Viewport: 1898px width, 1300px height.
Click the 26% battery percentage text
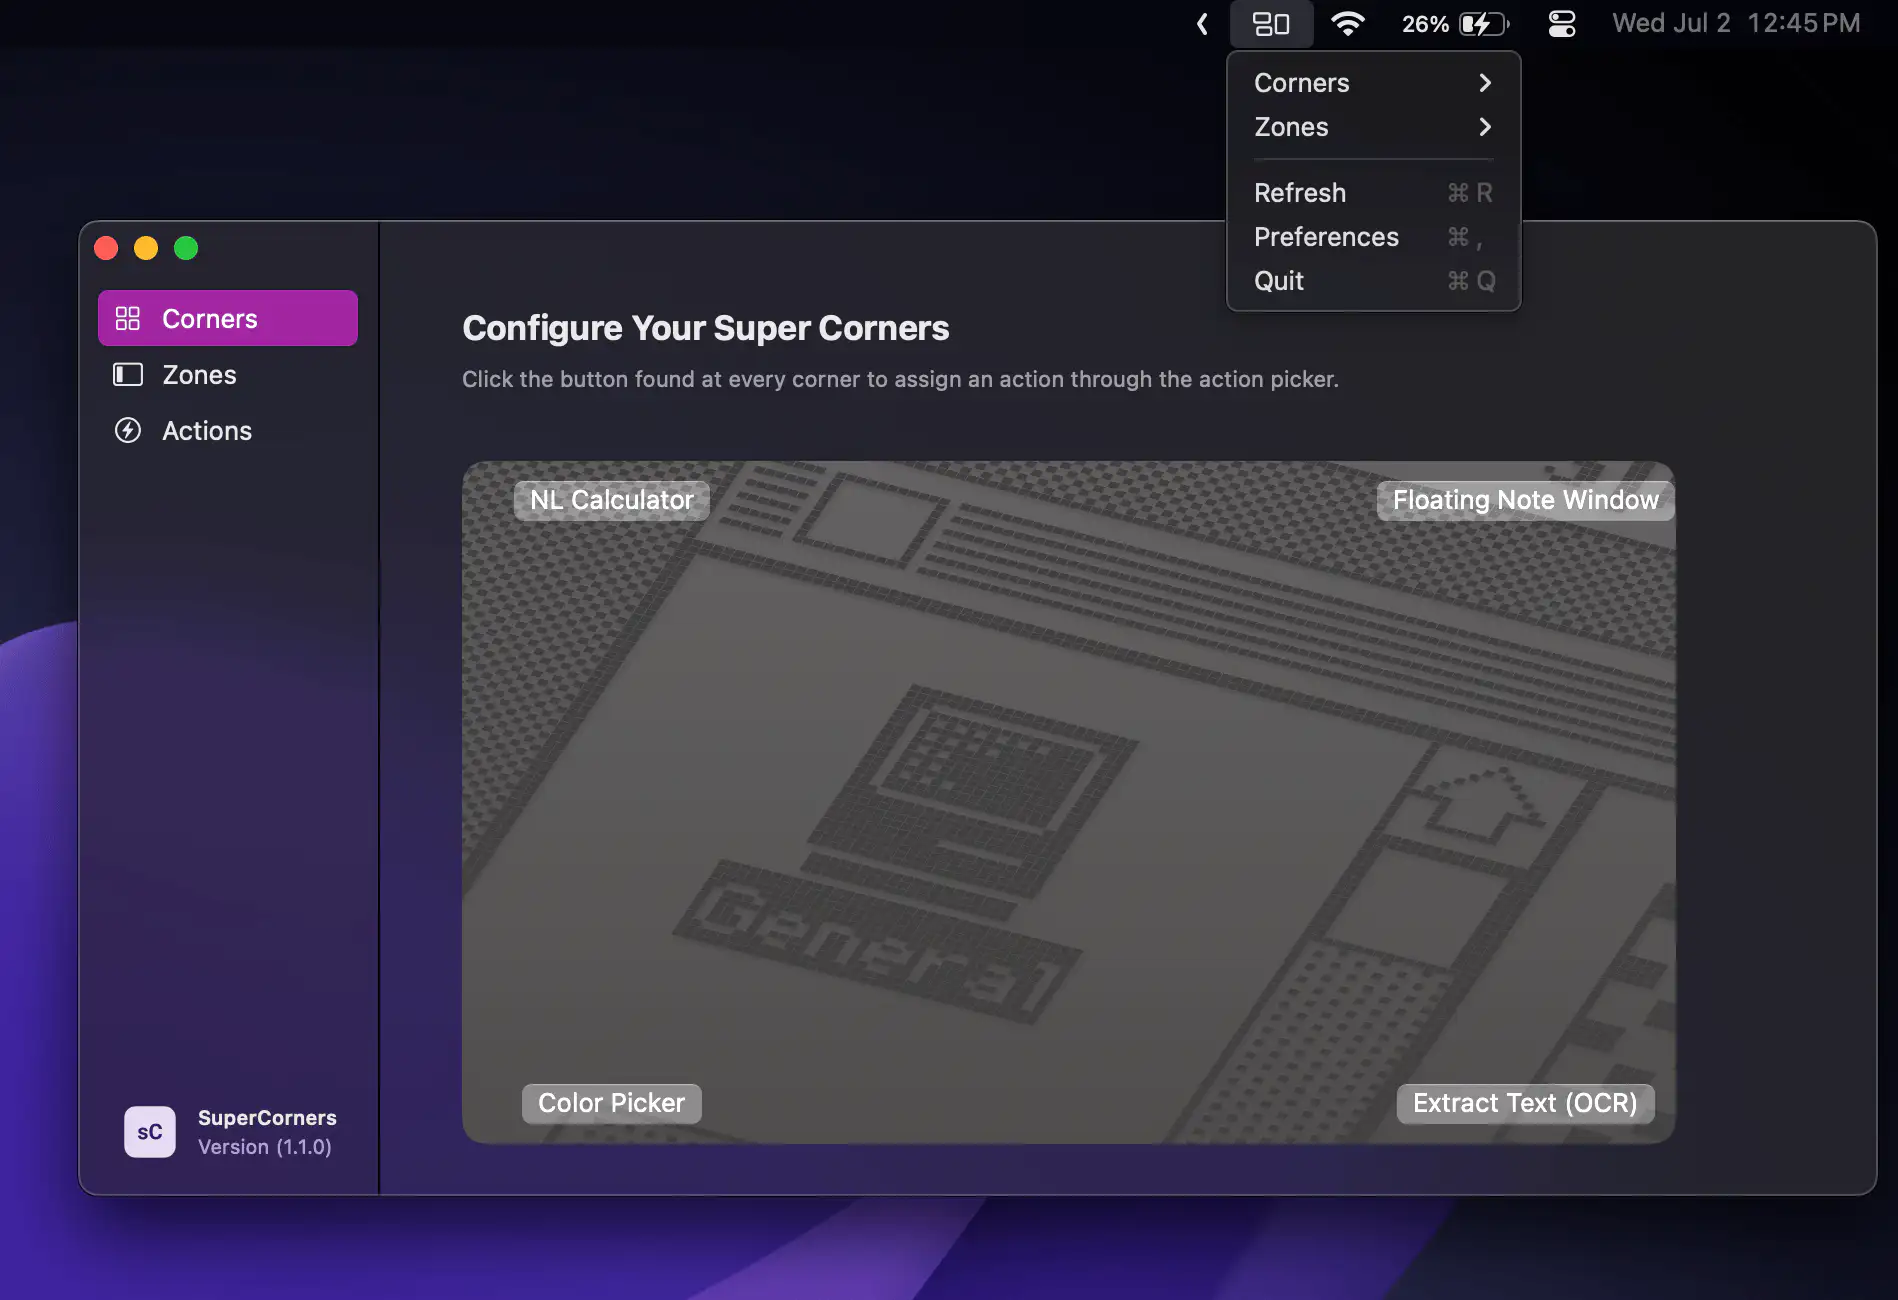(1425, 24)
